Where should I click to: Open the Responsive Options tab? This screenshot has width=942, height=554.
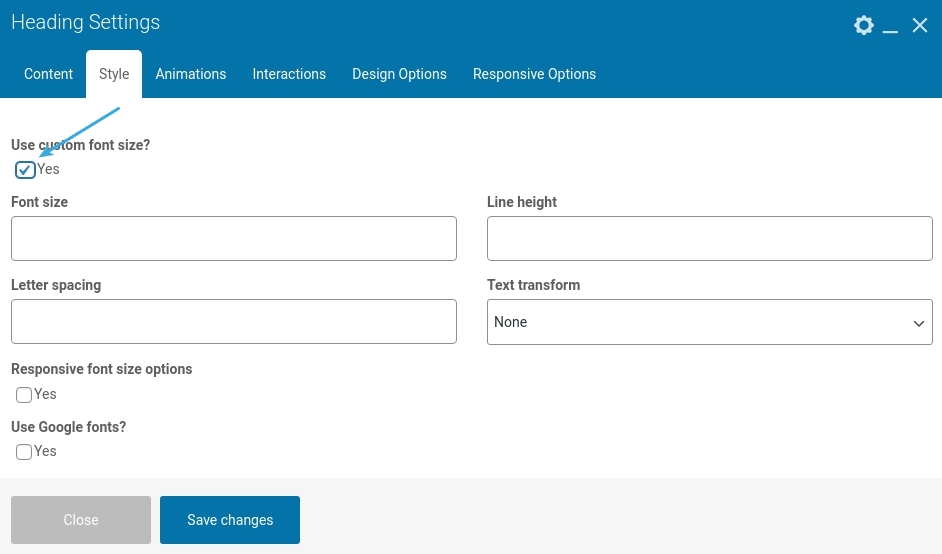pos(534,74)
